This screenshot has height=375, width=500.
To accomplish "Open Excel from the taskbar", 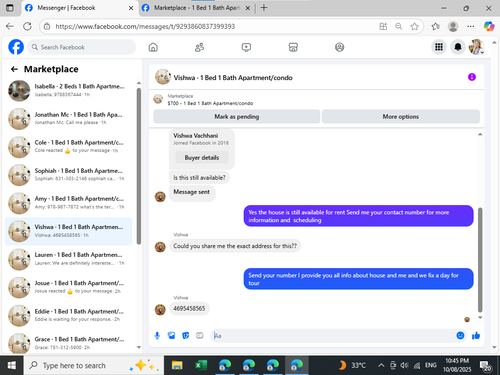I will [x=201, y=365].
